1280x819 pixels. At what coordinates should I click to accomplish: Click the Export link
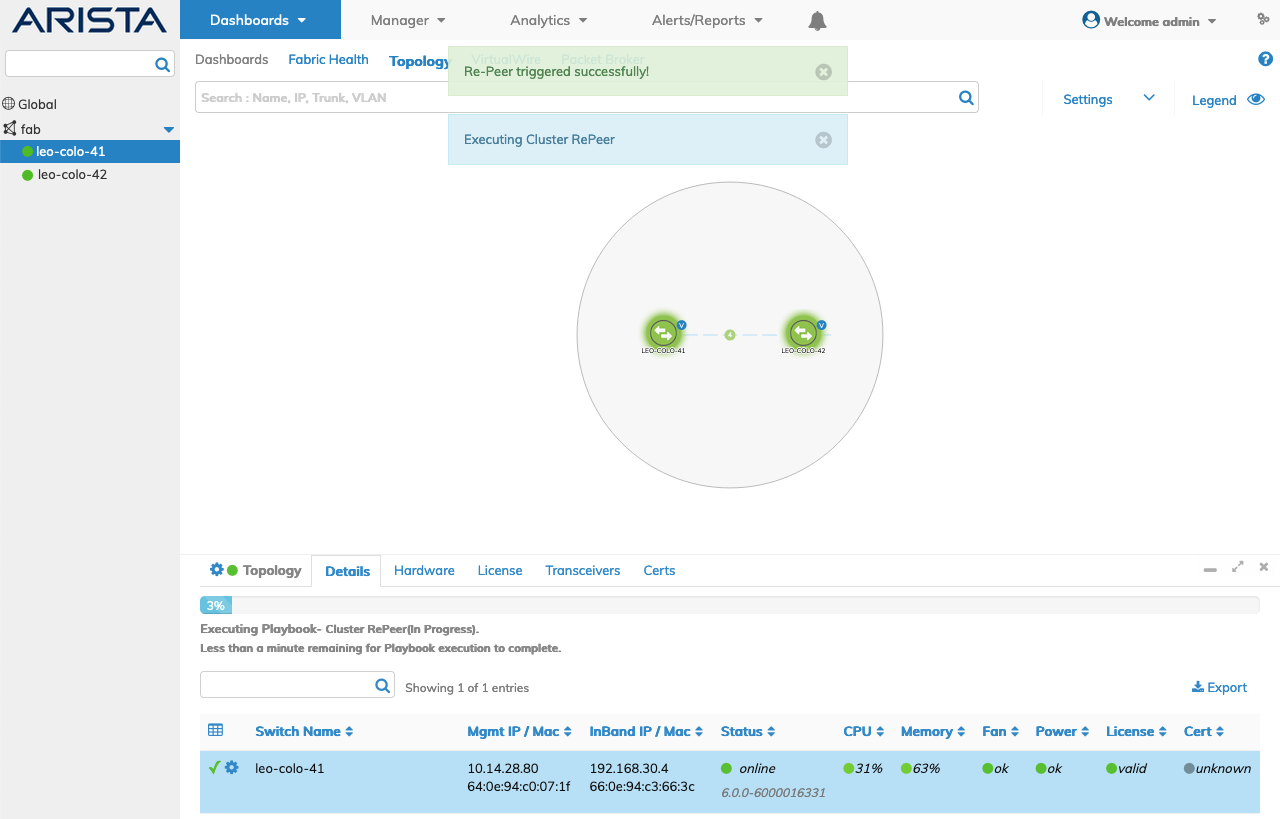tap(1219, 687)
